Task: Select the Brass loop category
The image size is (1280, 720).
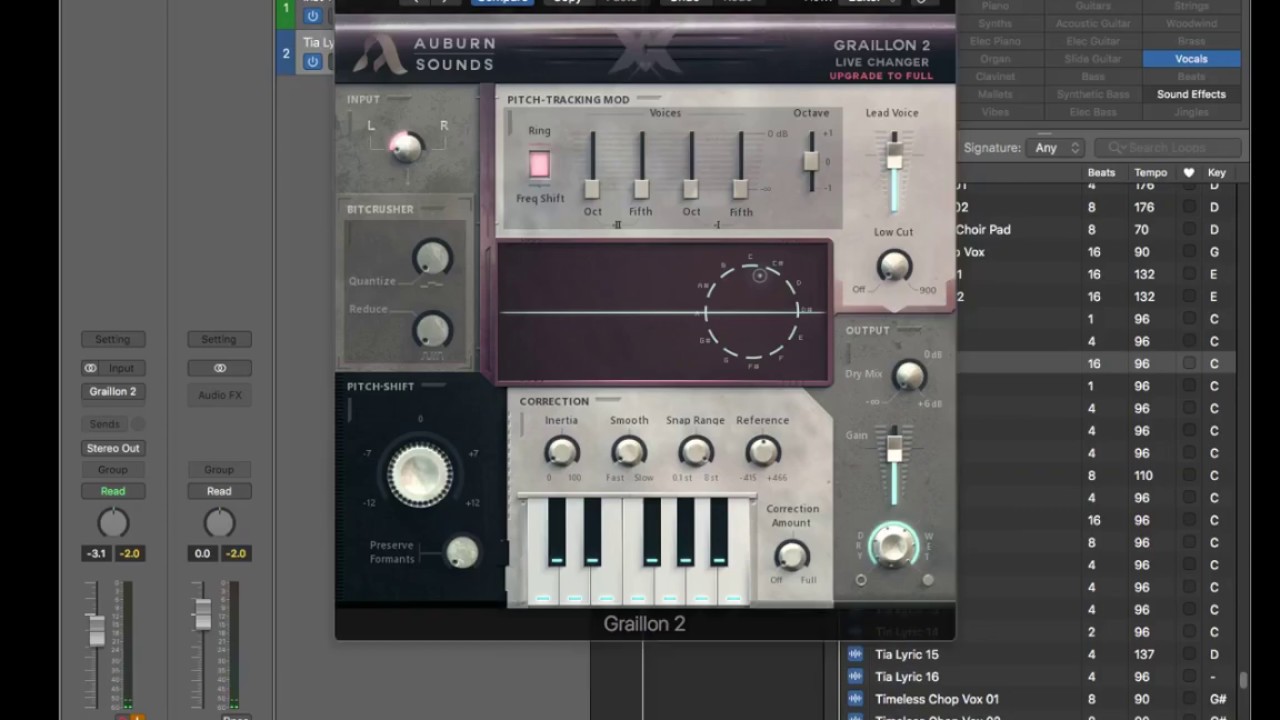Action: [x=1191, y=41]
